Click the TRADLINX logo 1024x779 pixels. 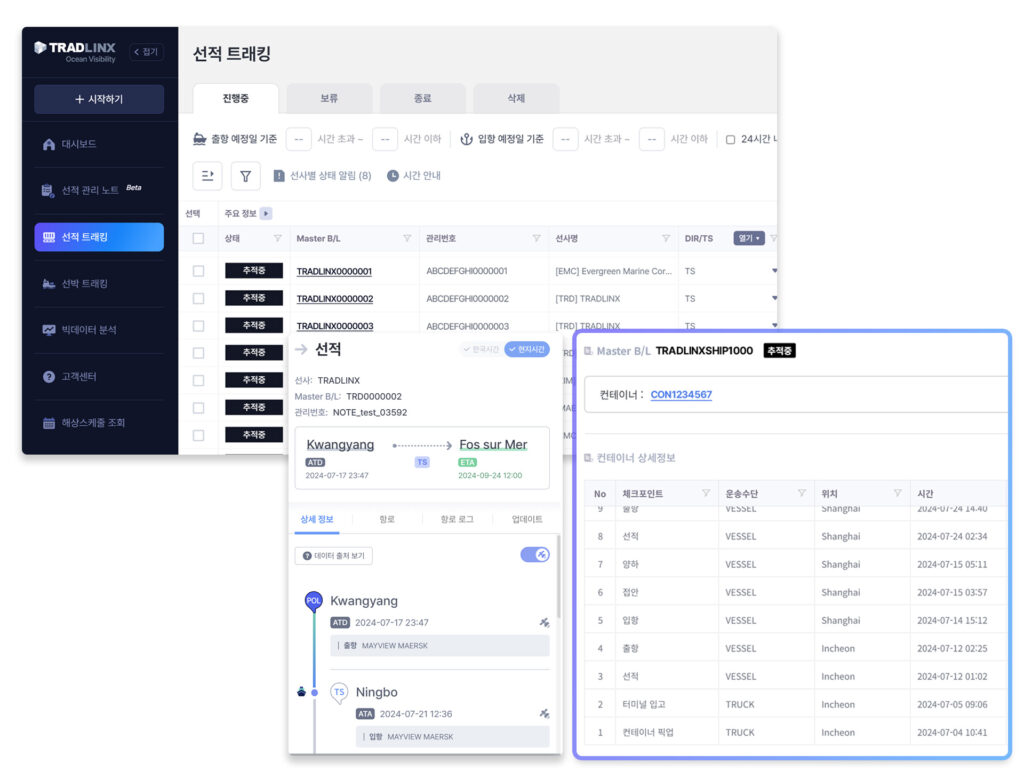click(74, 51)
